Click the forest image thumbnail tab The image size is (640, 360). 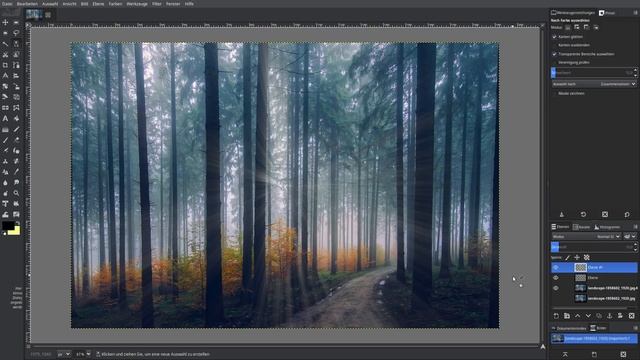(x=33, y=15)
